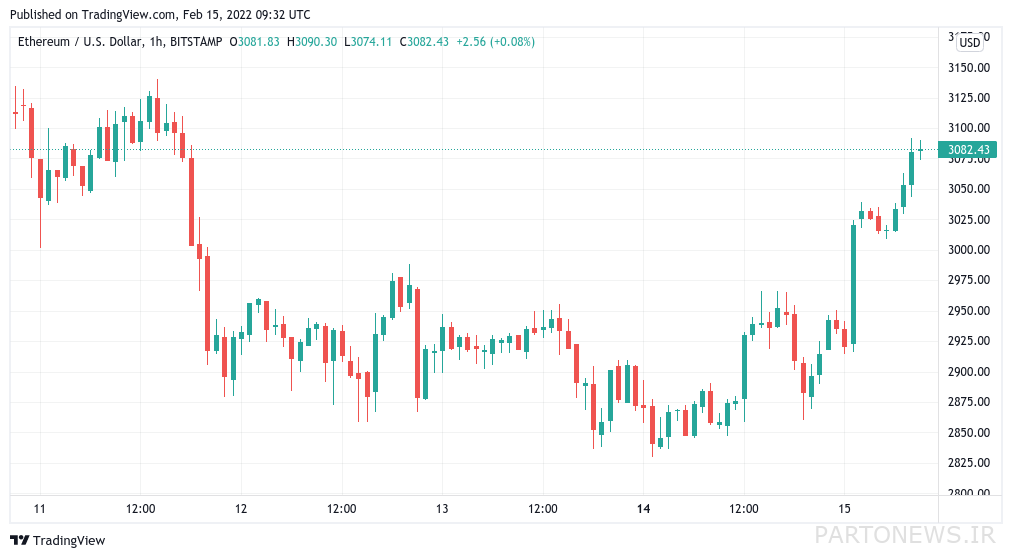
Task: Select the 1h interval label in legend
Action: click(156, 42)
